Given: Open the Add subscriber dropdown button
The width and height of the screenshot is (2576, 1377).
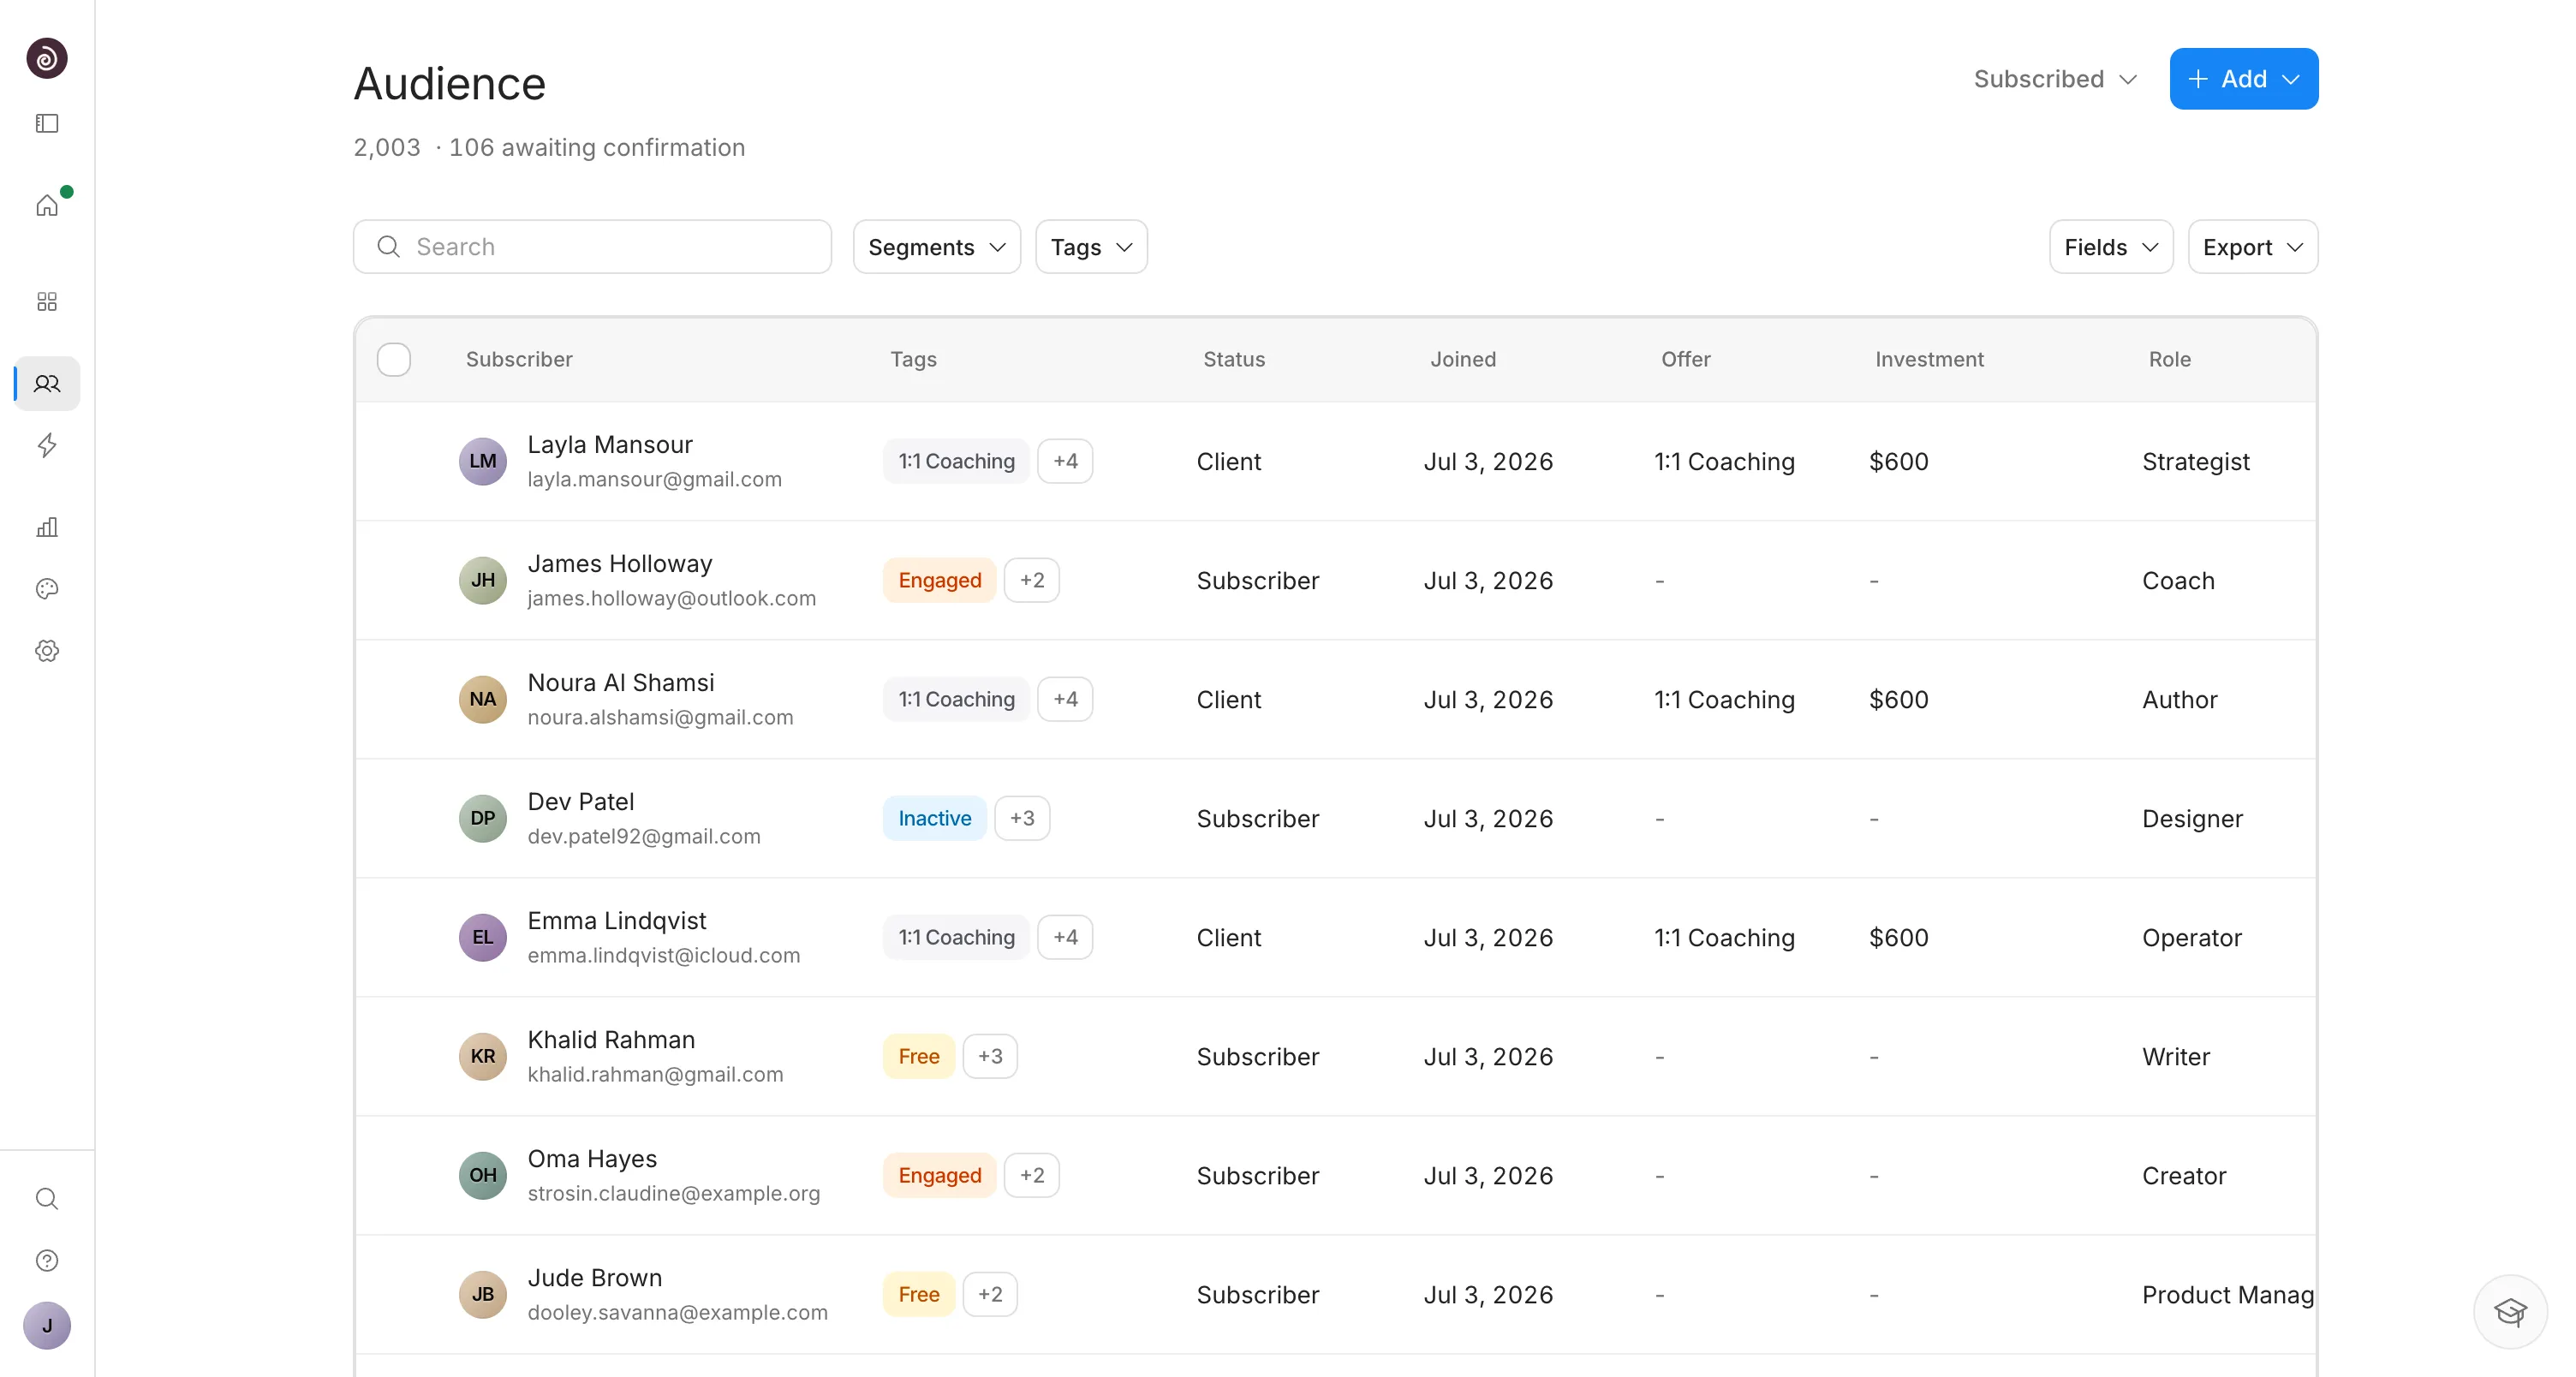Looking at the screenshot, I should coord(2244,79).
